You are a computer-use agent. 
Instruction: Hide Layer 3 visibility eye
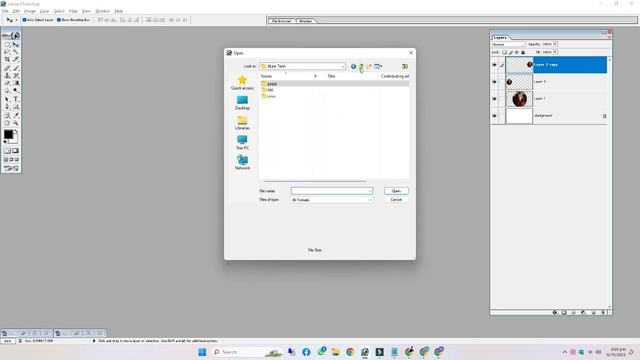(494, 82)
